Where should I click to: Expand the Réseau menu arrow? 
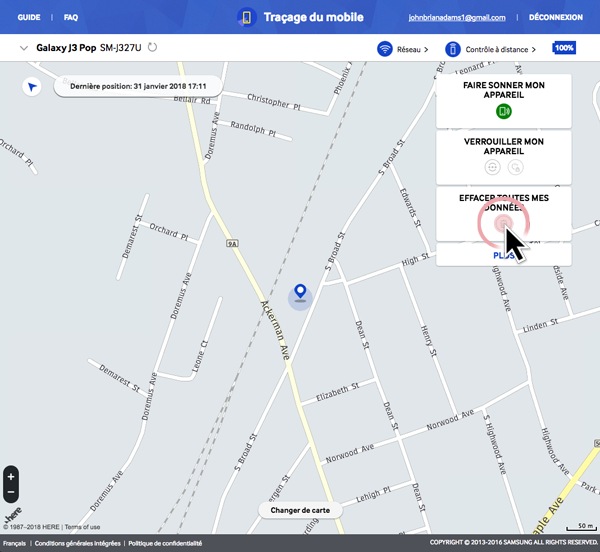pos(426,49)
